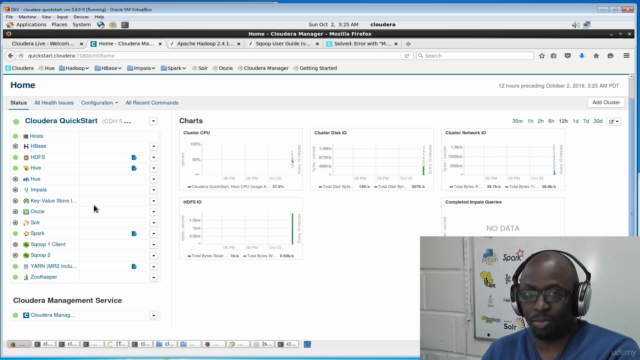Launch the terminal icon in GNOME panel
The image size is (640, 360).
coord(125,25)
